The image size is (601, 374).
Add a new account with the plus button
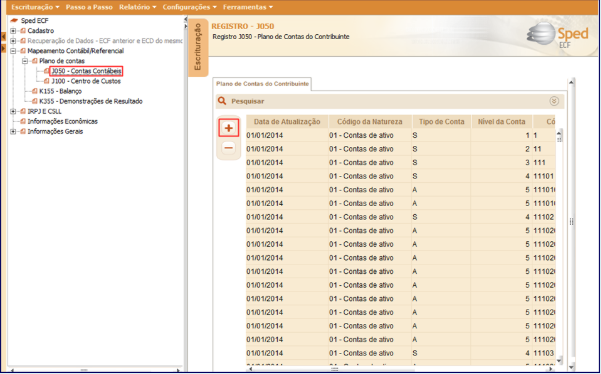point(229,128)
